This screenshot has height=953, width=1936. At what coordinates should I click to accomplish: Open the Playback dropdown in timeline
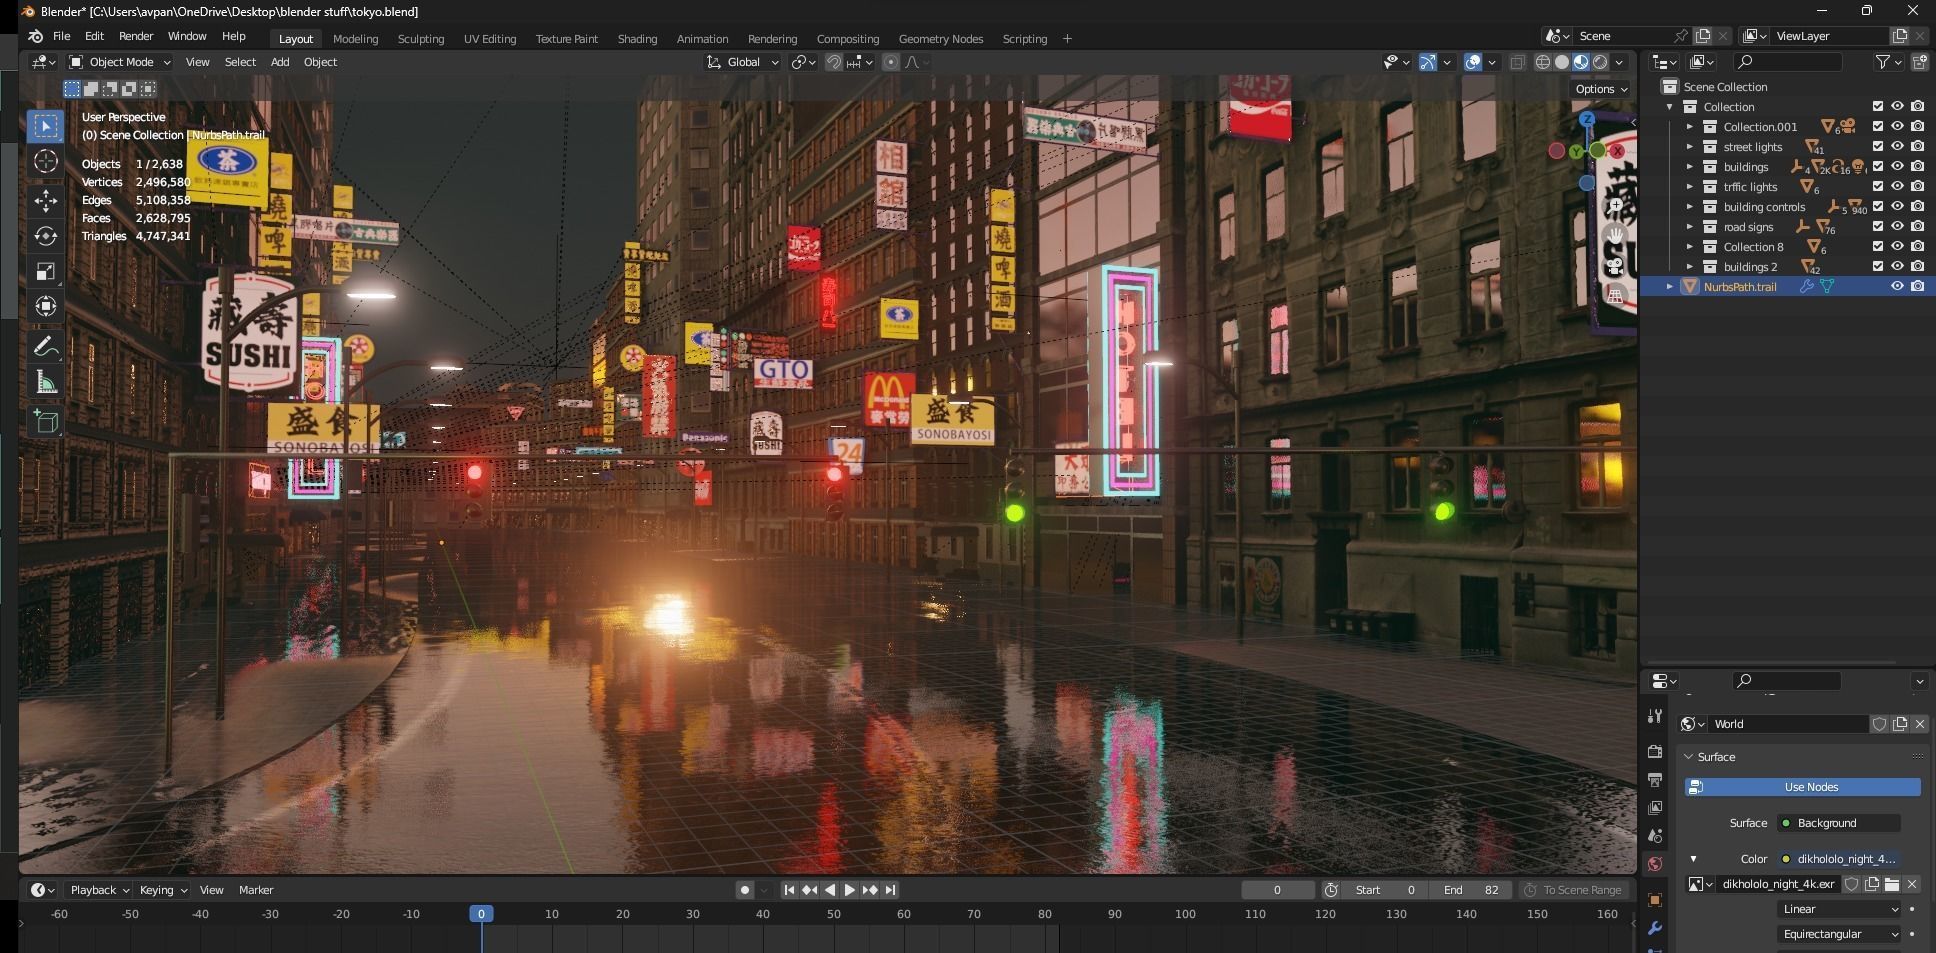tap(98, 890)
